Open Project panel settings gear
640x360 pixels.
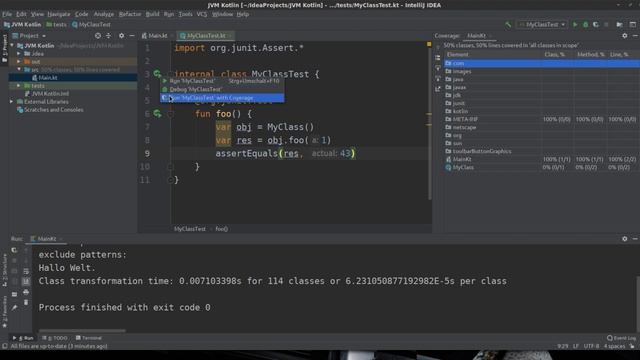coord(121,36)
